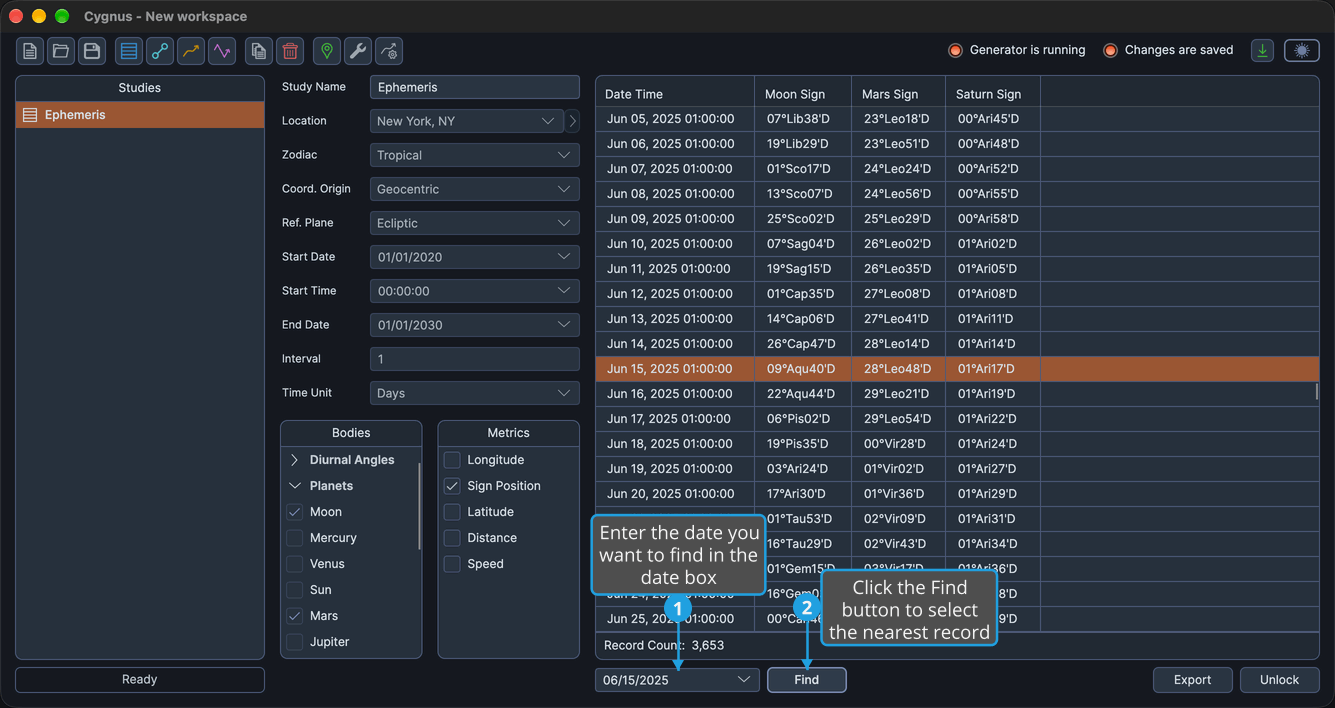Screen dimensions: 1335x708
Task: Open the End Date picker dropdown
Action: coord(475,325)
